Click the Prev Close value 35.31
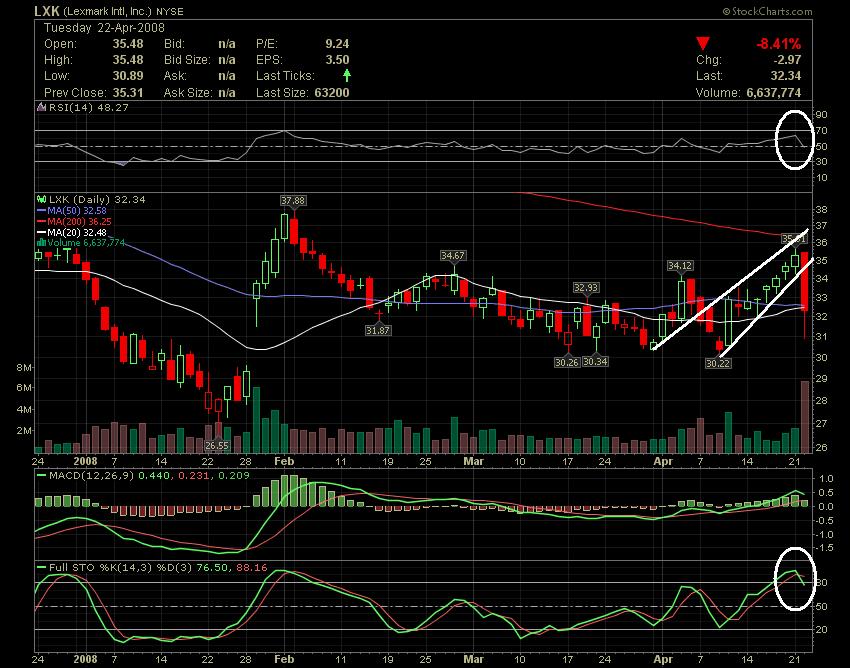 [x=128, y=93]
